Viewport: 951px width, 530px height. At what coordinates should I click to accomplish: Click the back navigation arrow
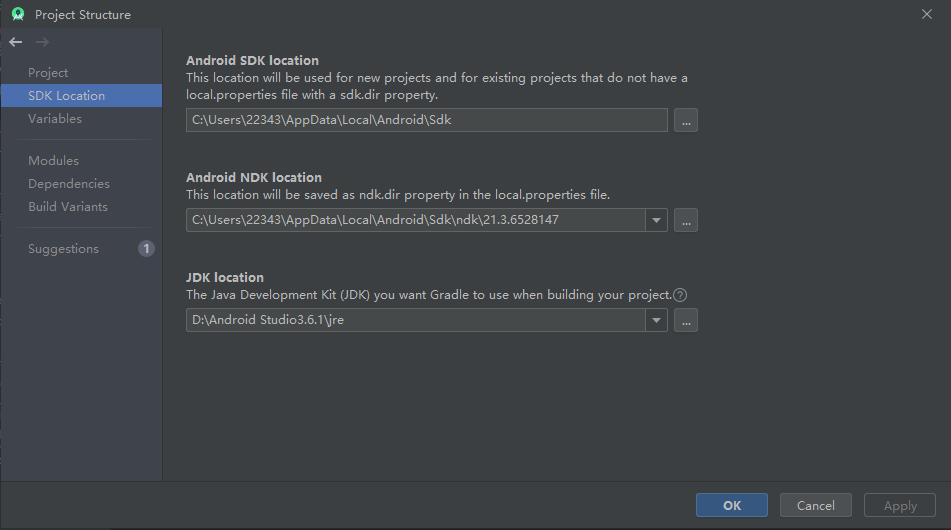pyautogui.click(x=16, y=42)
